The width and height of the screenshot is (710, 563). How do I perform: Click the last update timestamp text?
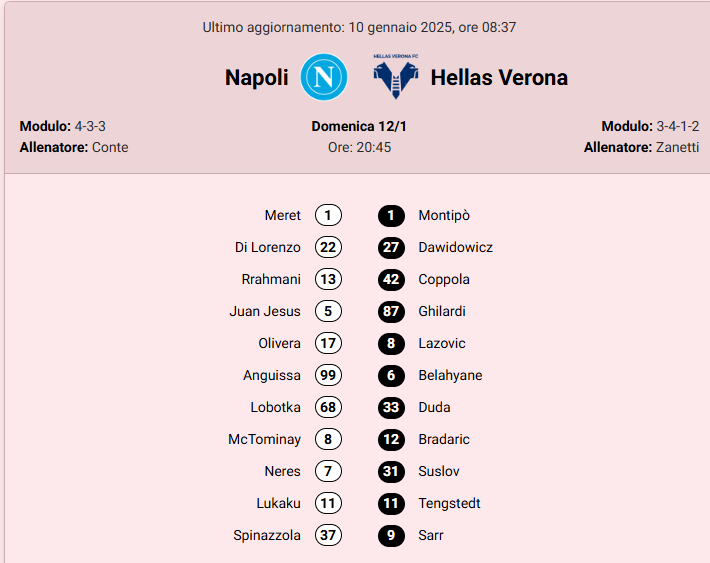point(359,27)
